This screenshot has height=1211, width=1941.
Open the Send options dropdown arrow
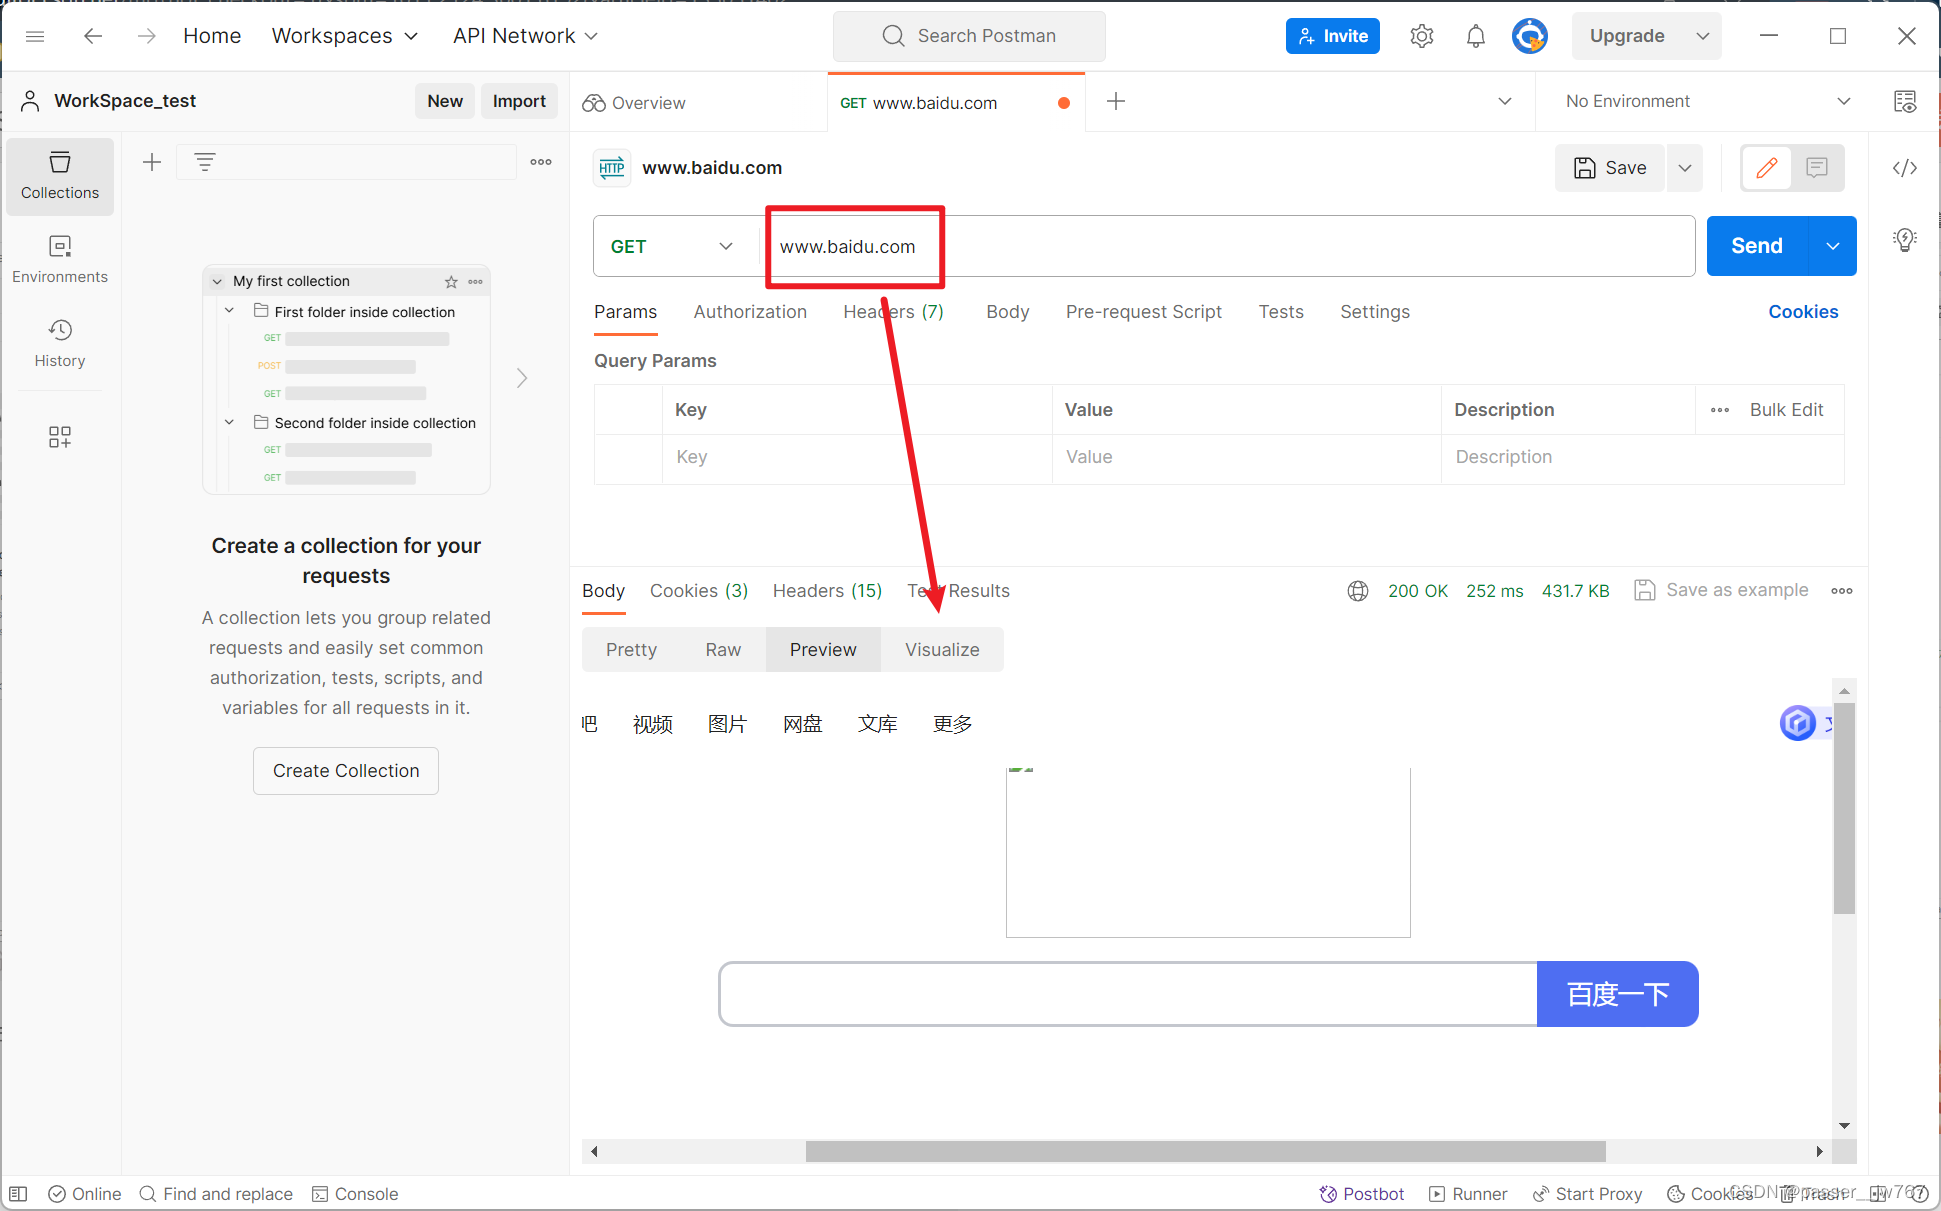pyautogui.click(x=1832, y=246)
